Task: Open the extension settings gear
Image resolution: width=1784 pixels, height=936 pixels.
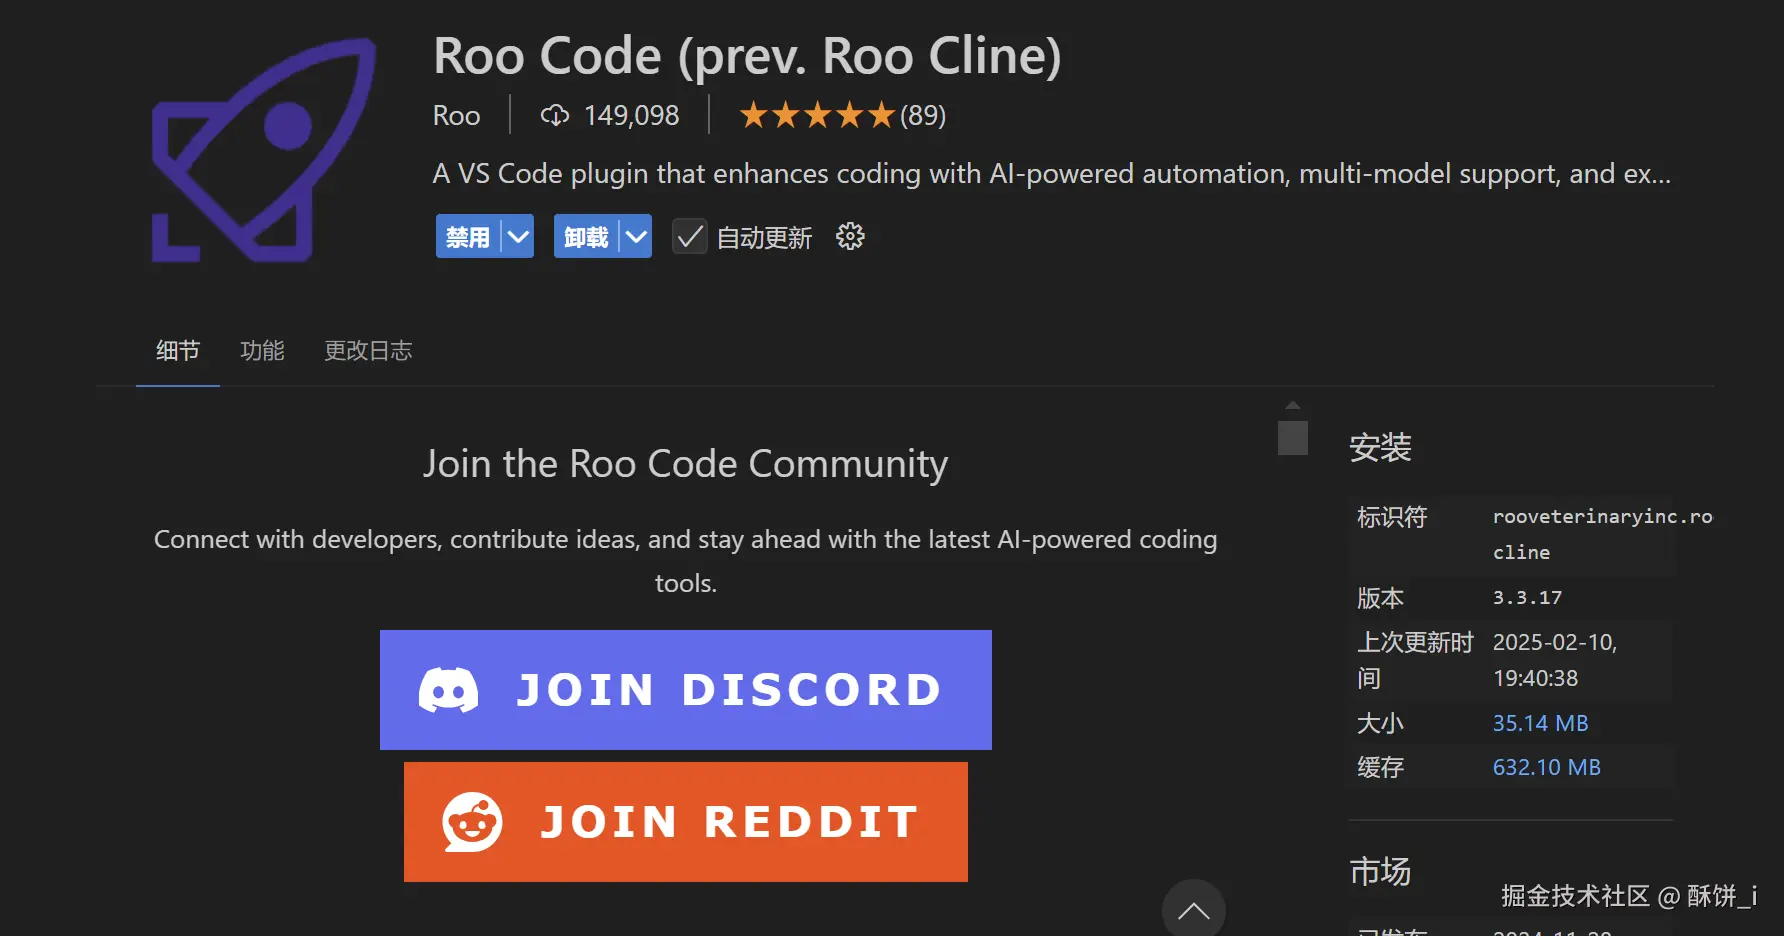Action: pyautogui.click(x=850, y=237)
